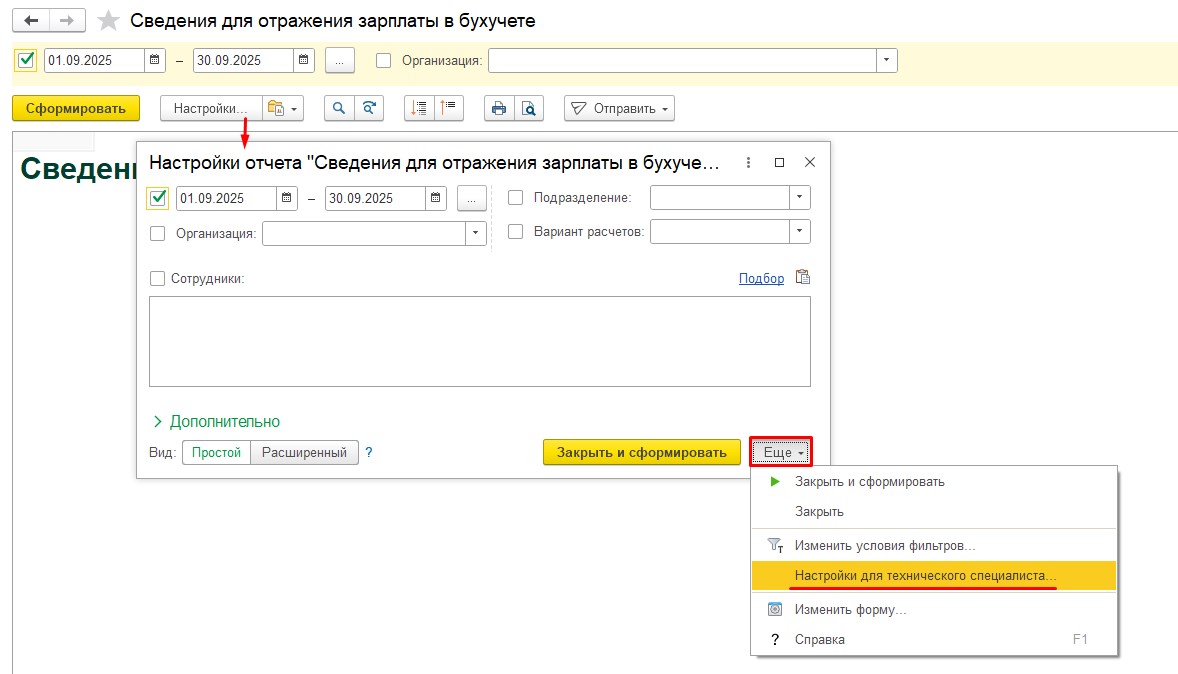Viewport: 1178px width, 674px height.
Task: Click the back navigation arrow
Action: coord(32,21)
